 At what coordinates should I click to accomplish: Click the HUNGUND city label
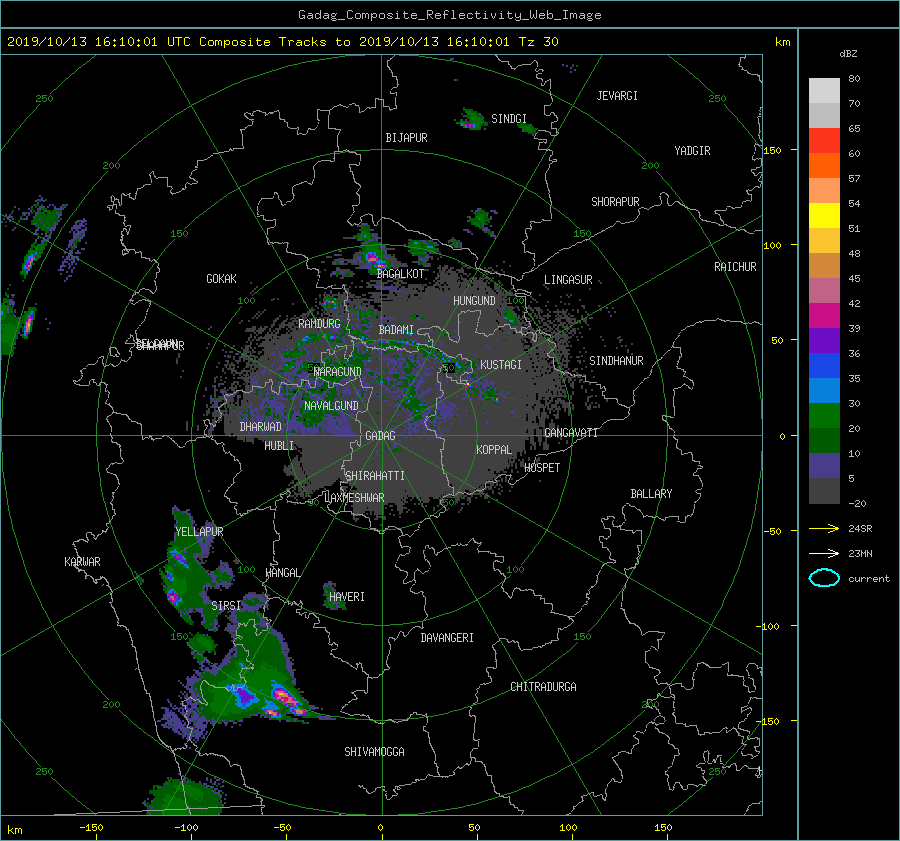[x=474, y=301]
